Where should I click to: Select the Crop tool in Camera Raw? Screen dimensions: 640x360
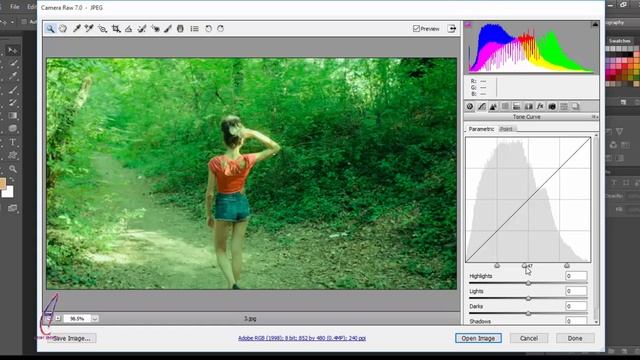point(116,29)
